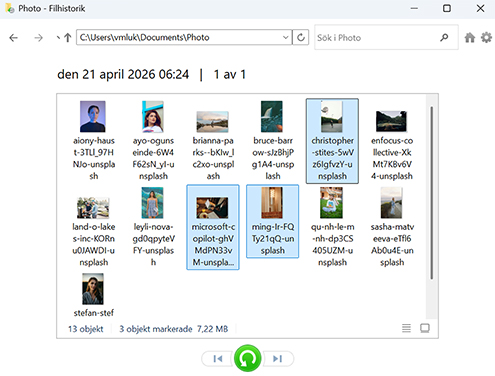Click the file name text enfocus-collective-XkMt7KBv6V4-unsplash
This screenshot has height=376, width=495.
pyautogui.click(x=392, y=158)
